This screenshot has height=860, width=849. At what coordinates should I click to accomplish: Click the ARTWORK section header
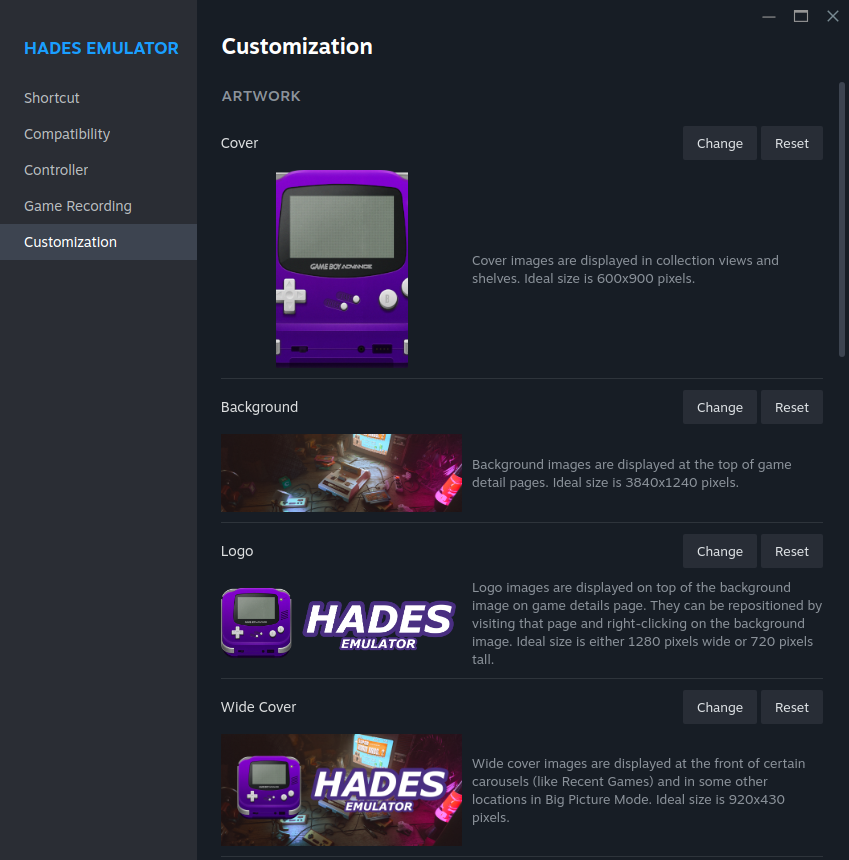261,96
